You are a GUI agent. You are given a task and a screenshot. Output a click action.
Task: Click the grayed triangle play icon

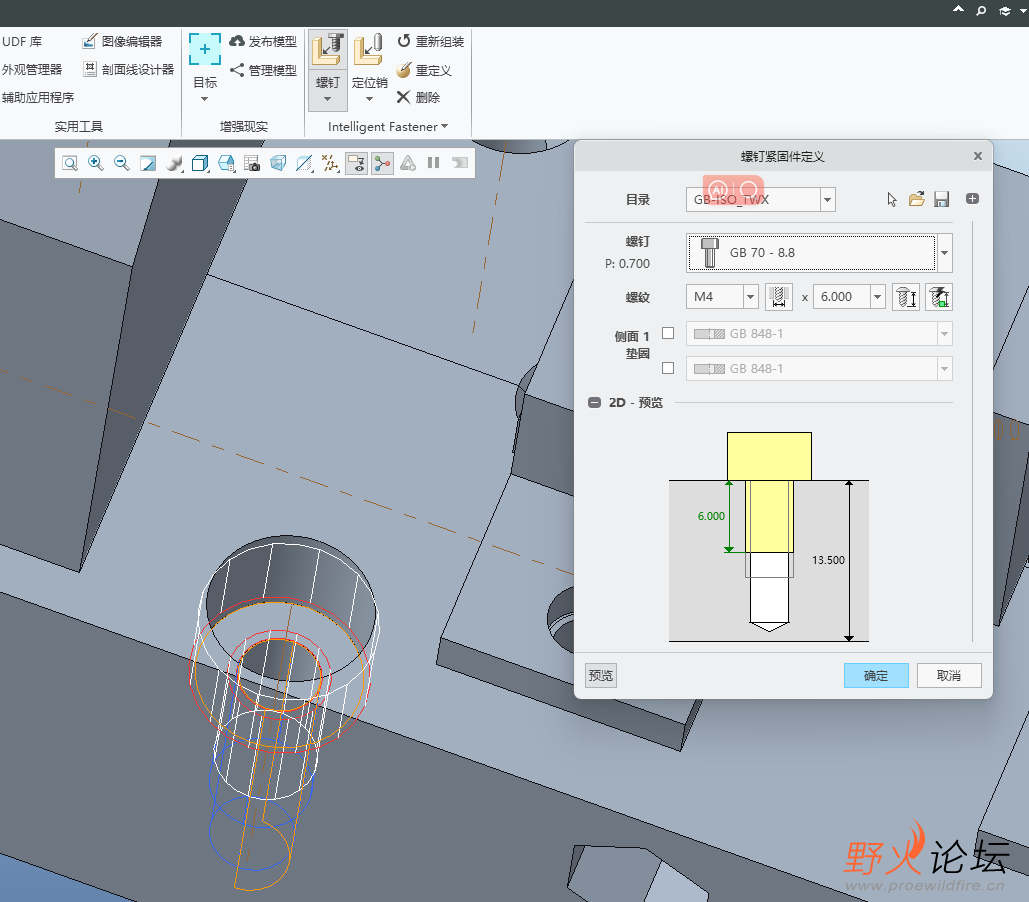coord(408,163)
